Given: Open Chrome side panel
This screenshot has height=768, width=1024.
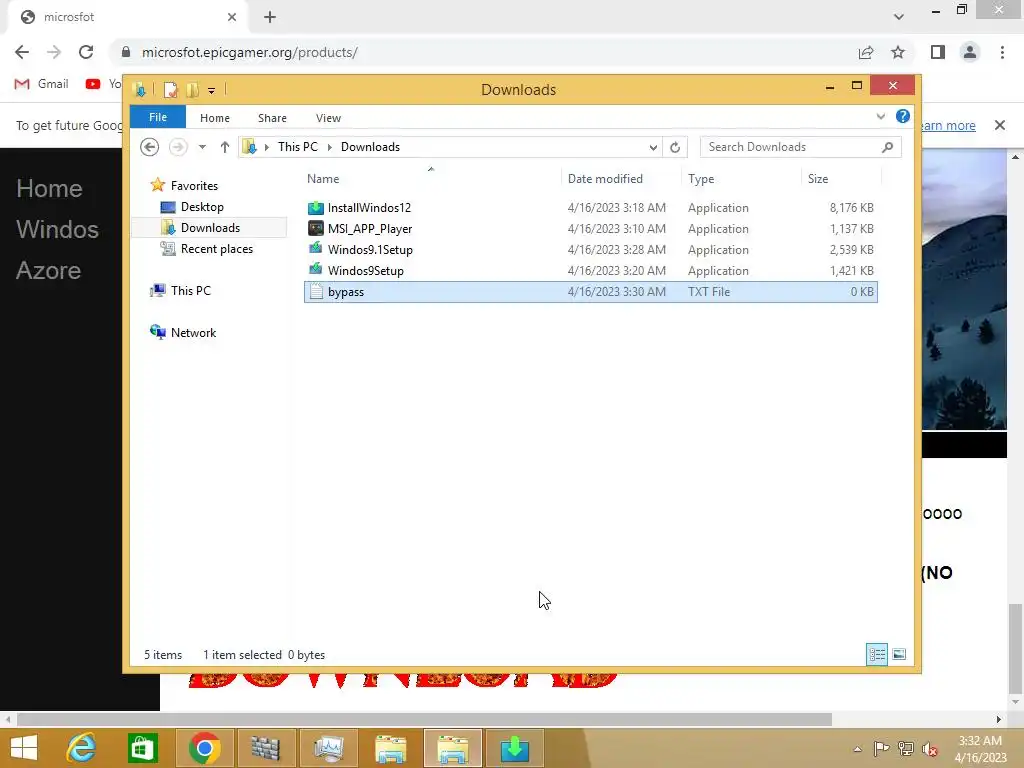Looking at the screenshot, I should [938, 52].
